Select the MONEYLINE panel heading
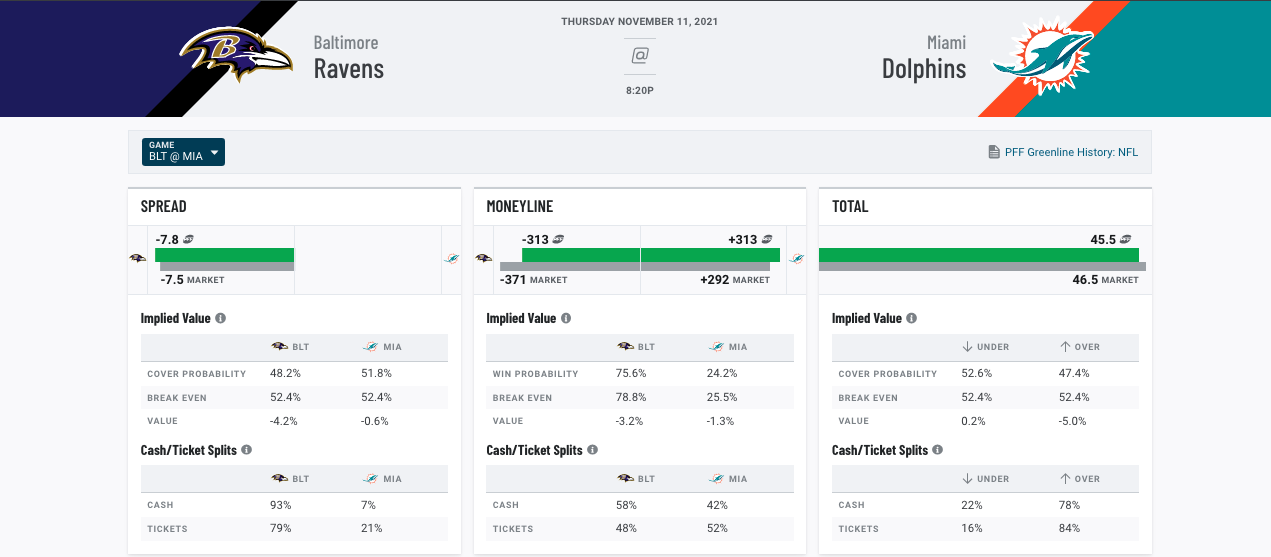Screen dimensions: 1271x557 pos(519,207)
